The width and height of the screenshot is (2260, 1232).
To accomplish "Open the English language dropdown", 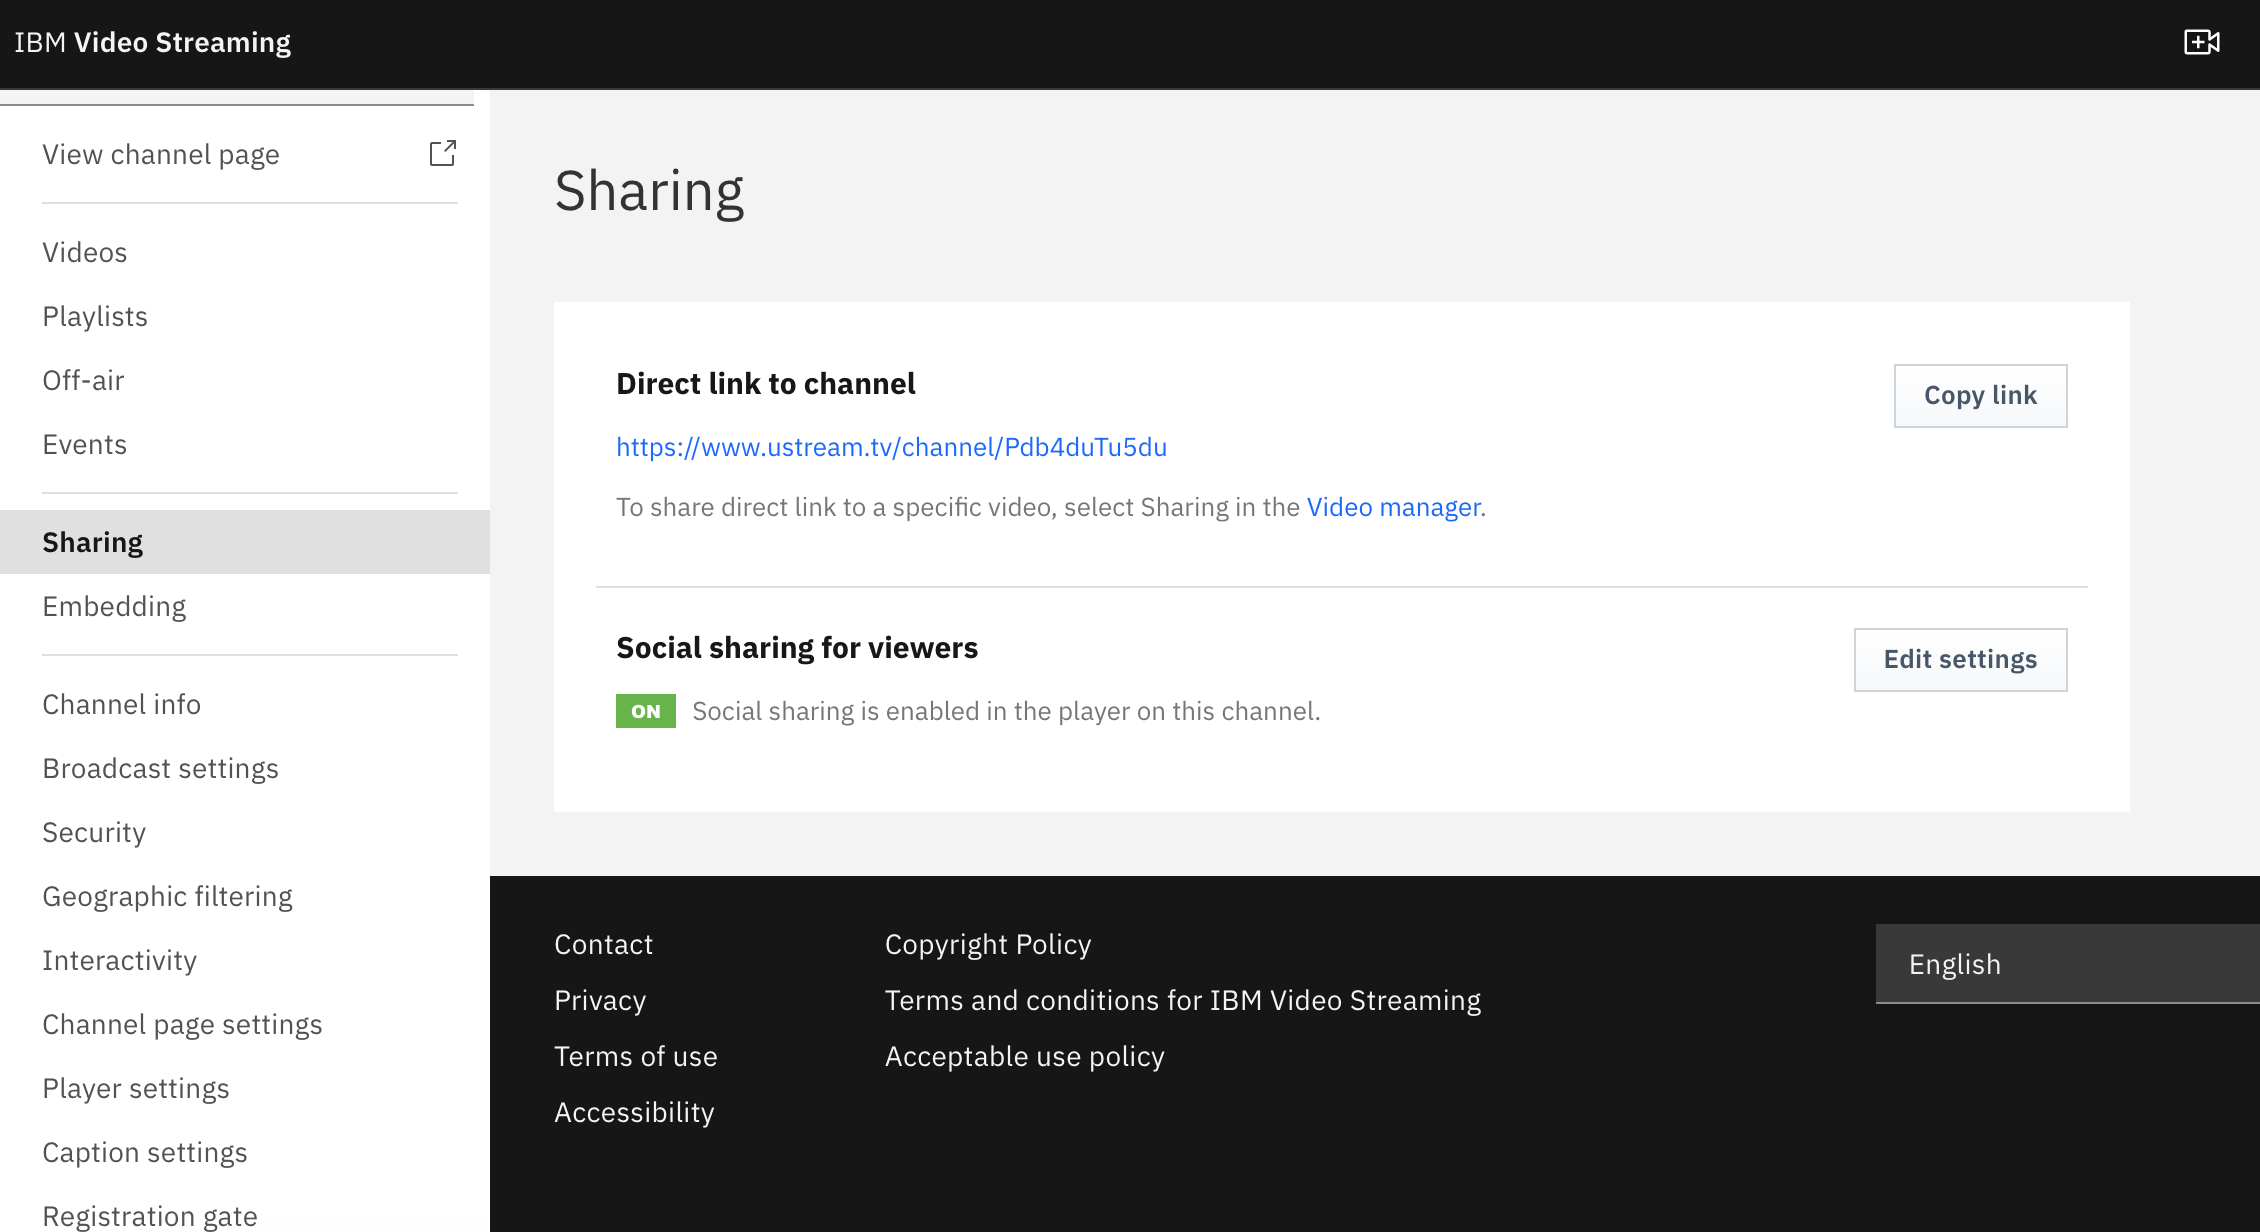I will tap(2067, 964).
